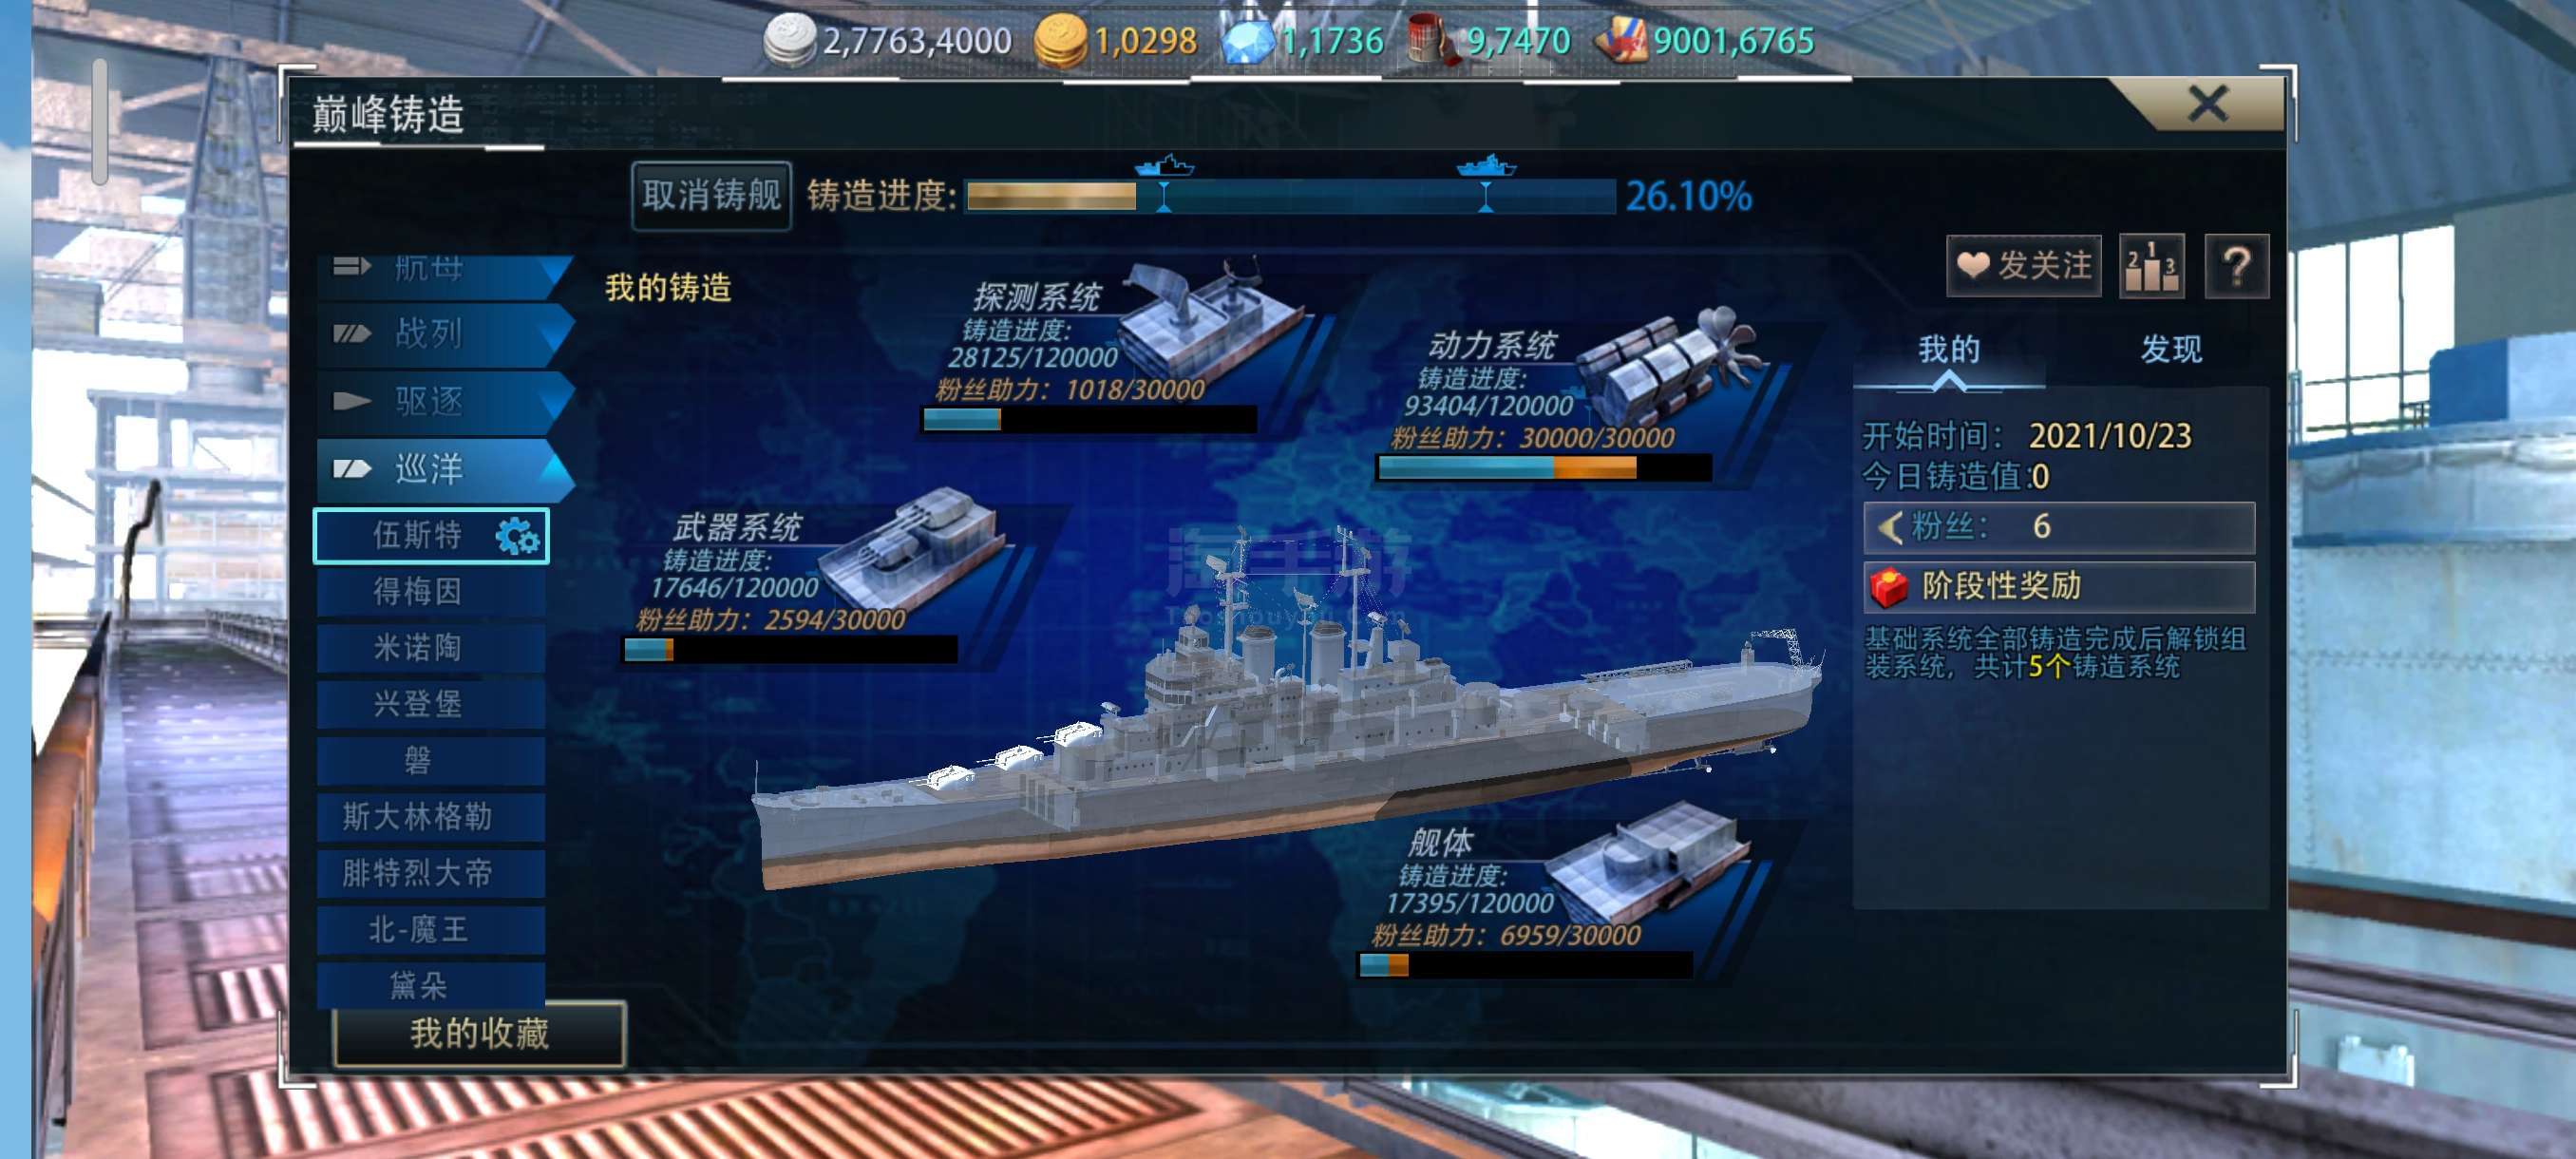This screenshot has height=1159, width=2576.
Task: Click the 发关注 heart button
Action: 2023,266
